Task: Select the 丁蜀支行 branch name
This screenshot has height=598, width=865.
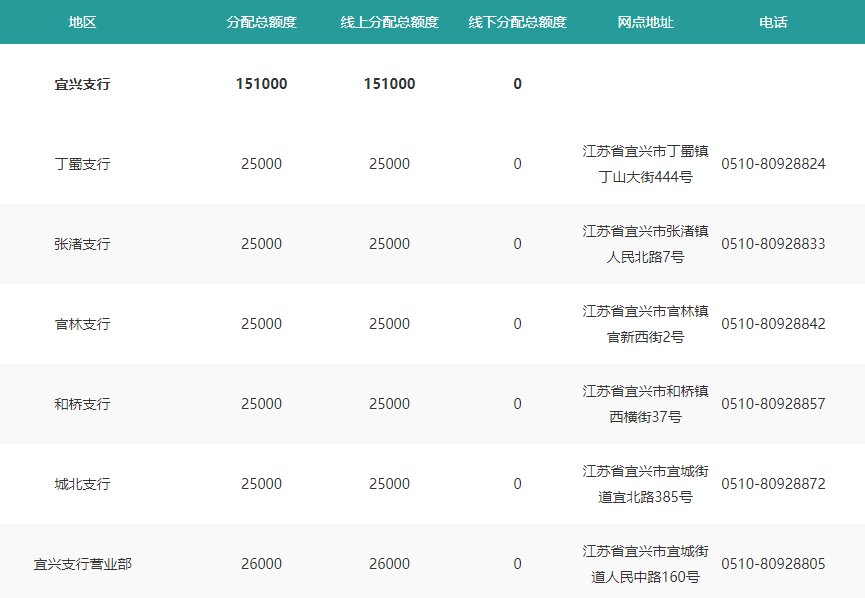Action: tap(82, 164)
